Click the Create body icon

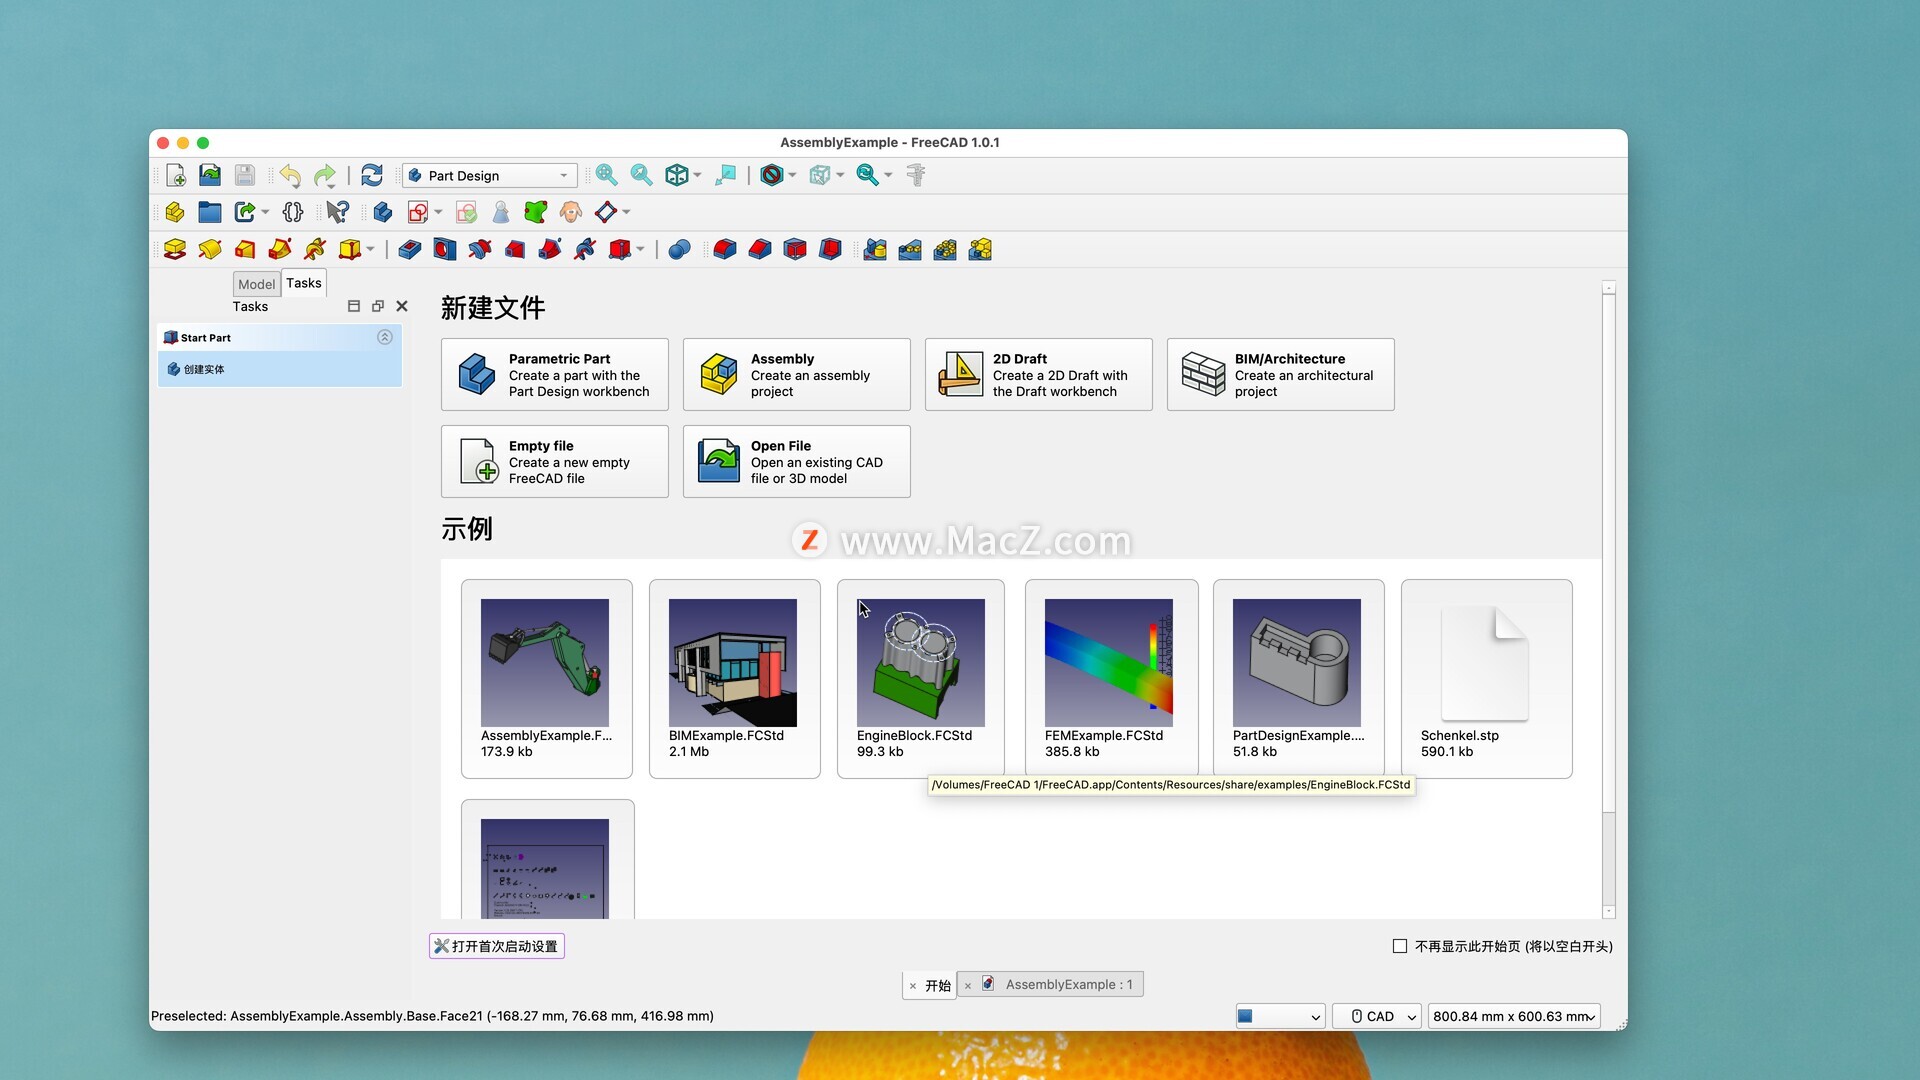(x=383, y=212)
